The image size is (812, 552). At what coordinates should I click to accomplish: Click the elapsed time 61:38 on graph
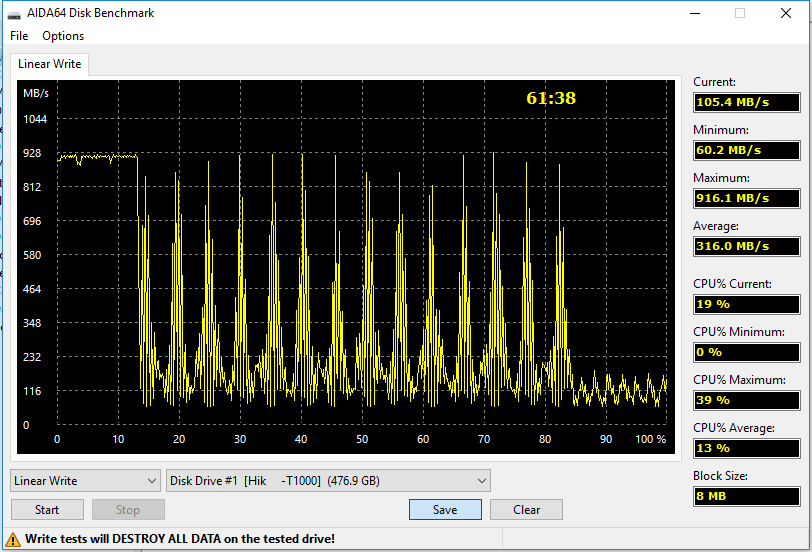click(551, 98)
